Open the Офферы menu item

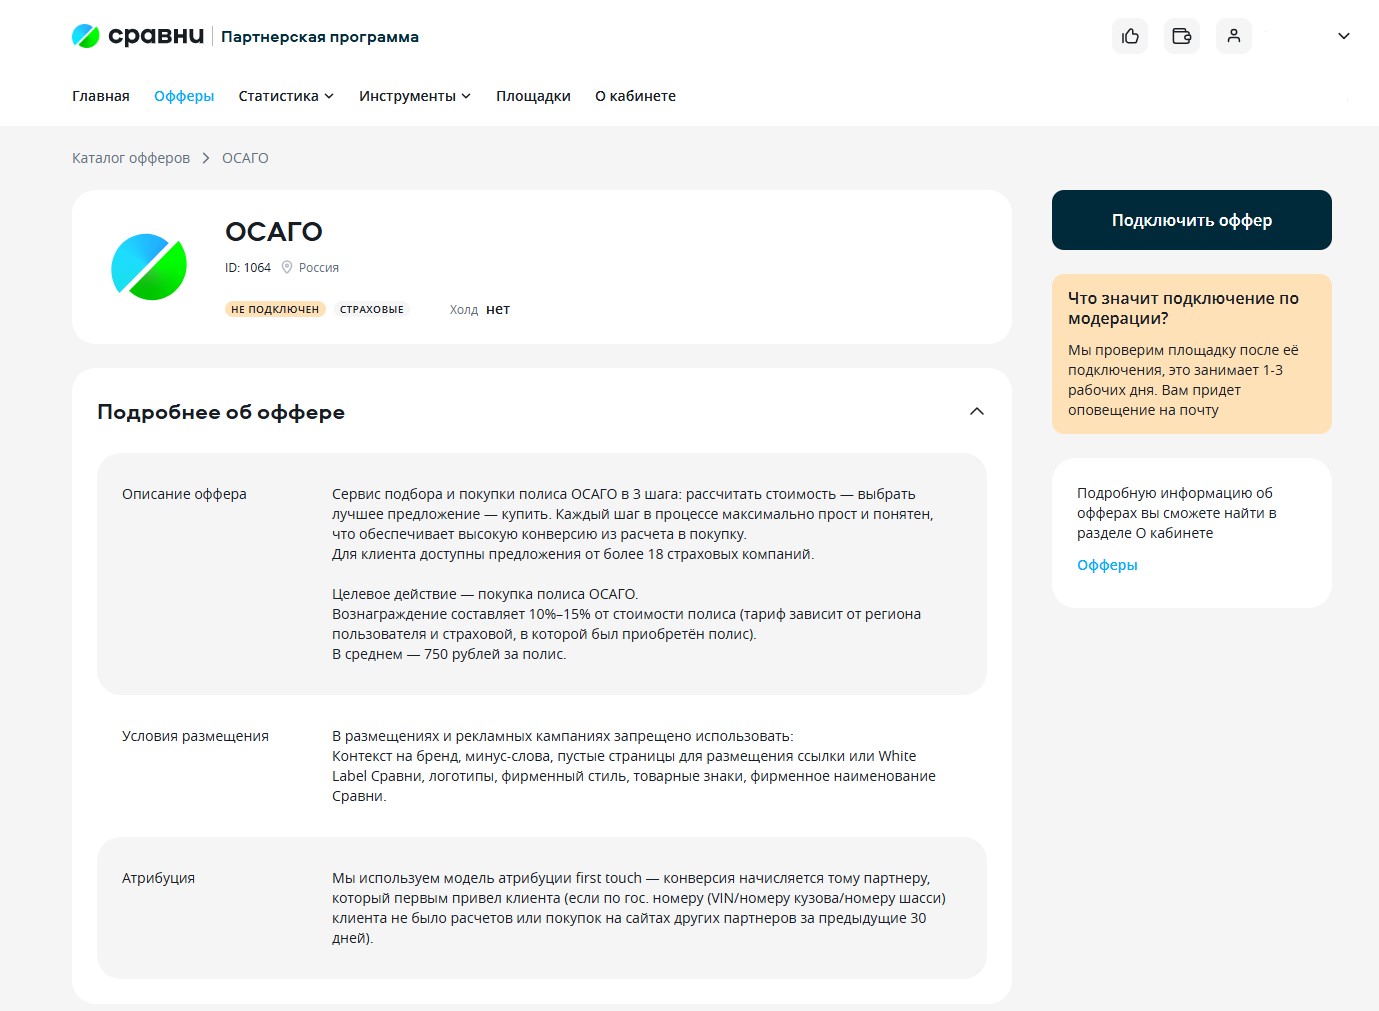[184, 96]
